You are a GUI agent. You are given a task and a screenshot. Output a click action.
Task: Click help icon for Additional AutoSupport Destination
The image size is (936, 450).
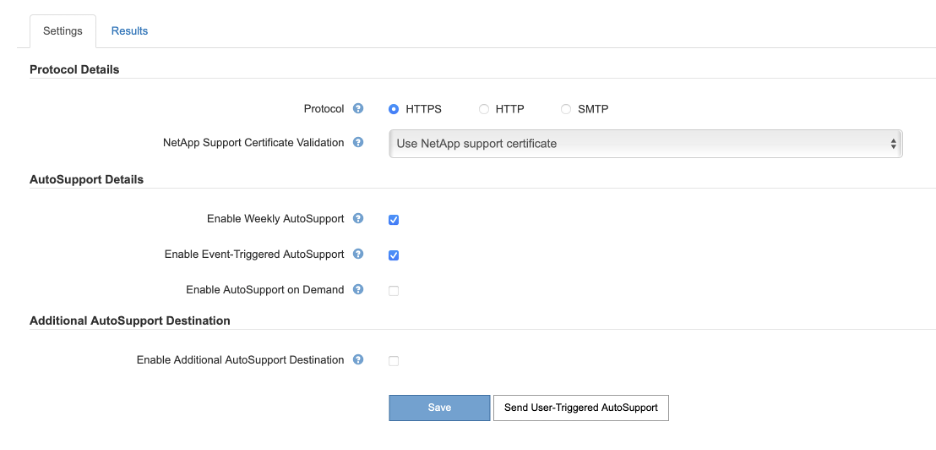(358, 360)
